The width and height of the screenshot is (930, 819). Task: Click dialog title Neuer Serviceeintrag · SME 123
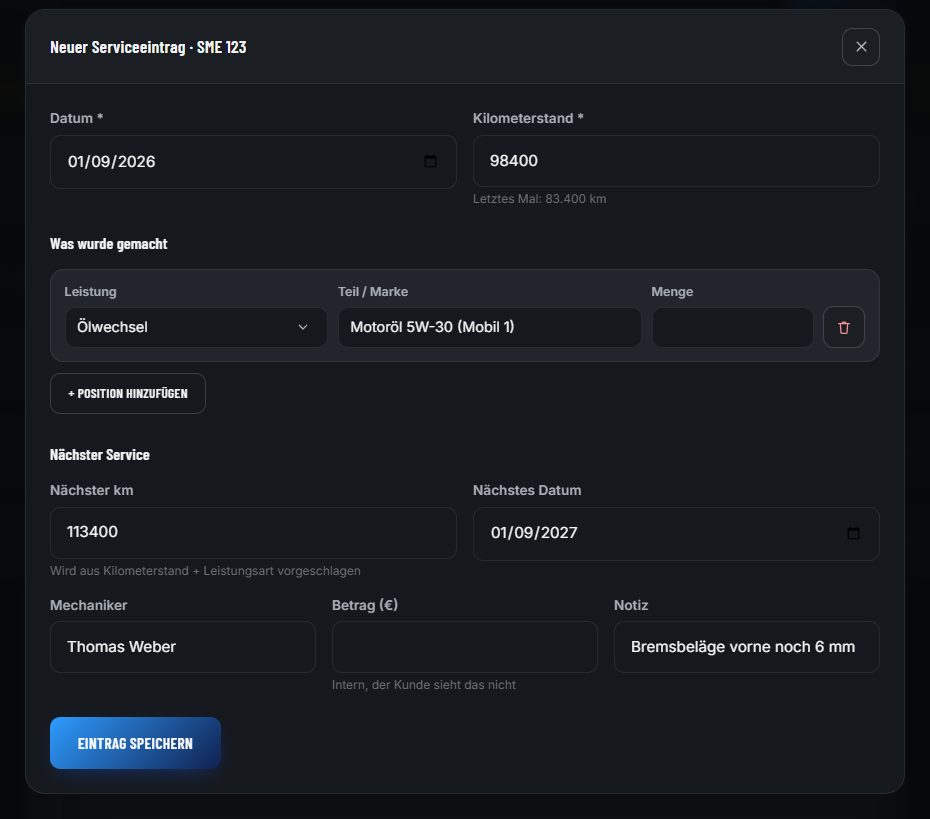click(x=148, y=47)
